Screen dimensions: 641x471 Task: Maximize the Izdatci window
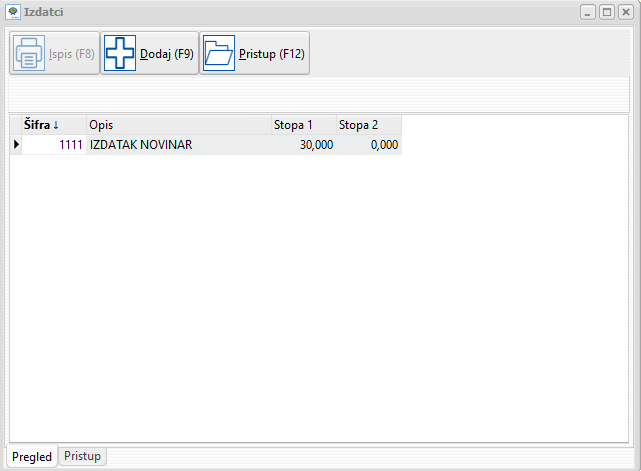[x=607, y=12]
